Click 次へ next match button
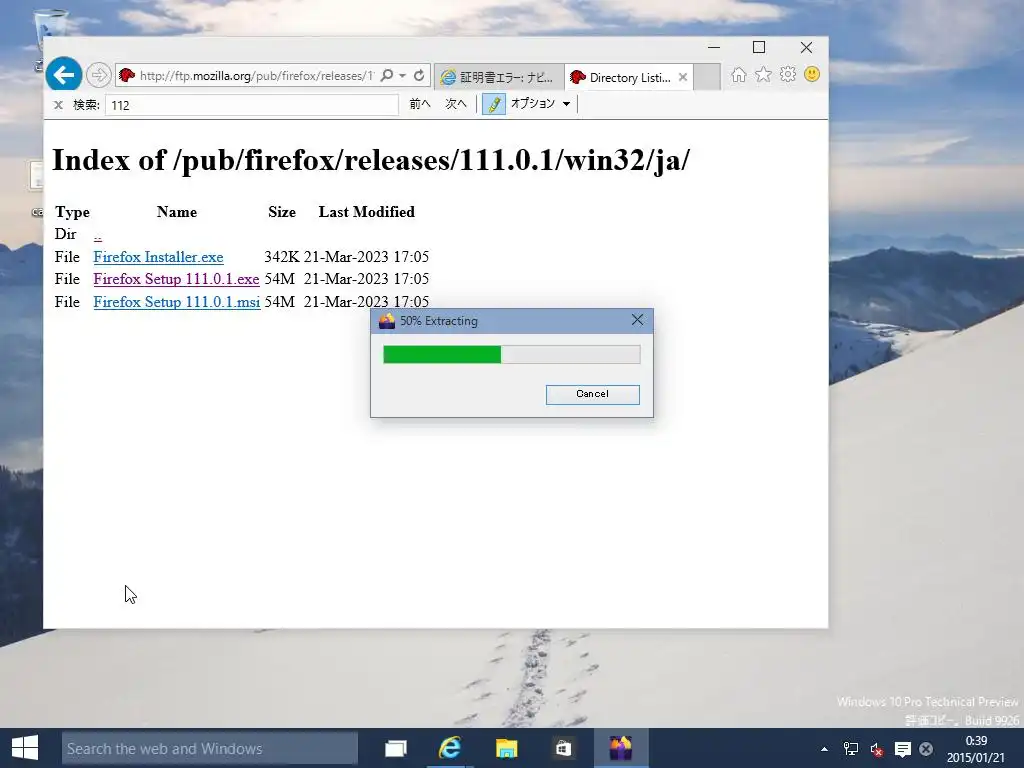1024x768 pixels. 456,104
